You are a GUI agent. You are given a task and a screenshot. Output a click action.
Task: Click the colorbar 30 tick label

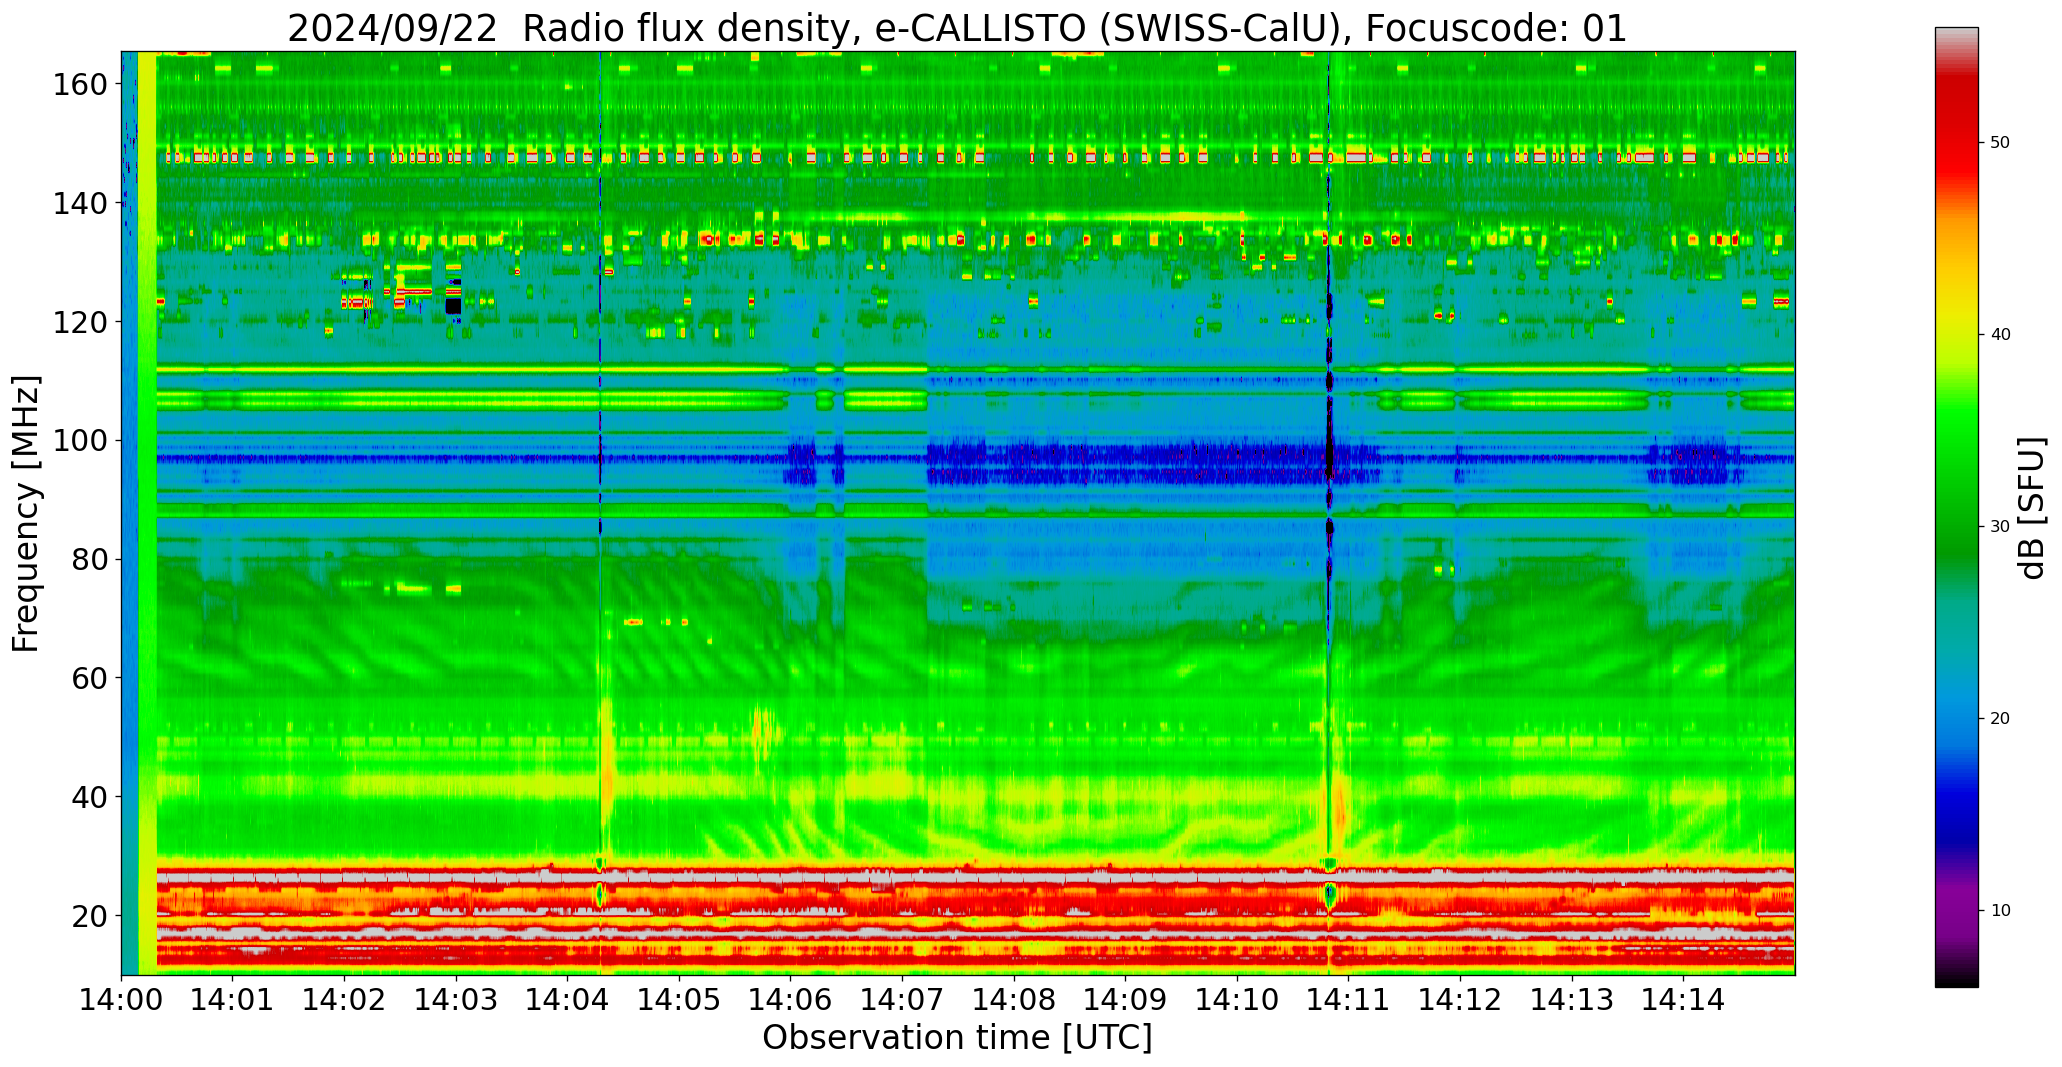pyautogui.click(x=2000, y=527)
